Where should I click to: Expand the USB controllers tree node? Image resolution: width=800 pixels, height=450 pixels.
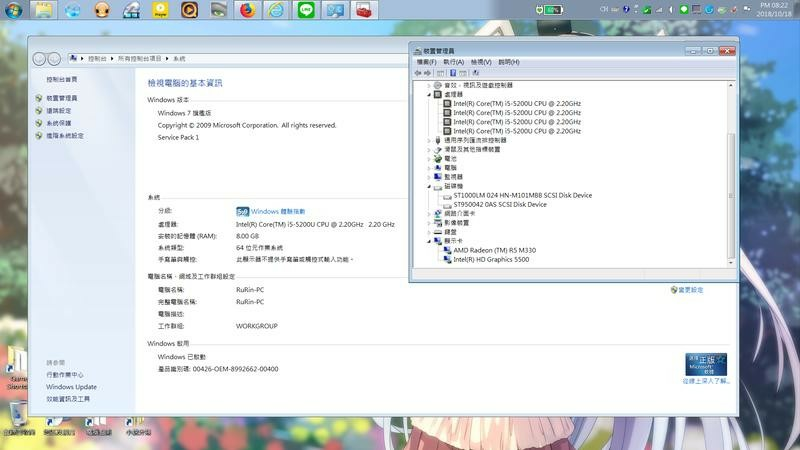click(429, 140)
